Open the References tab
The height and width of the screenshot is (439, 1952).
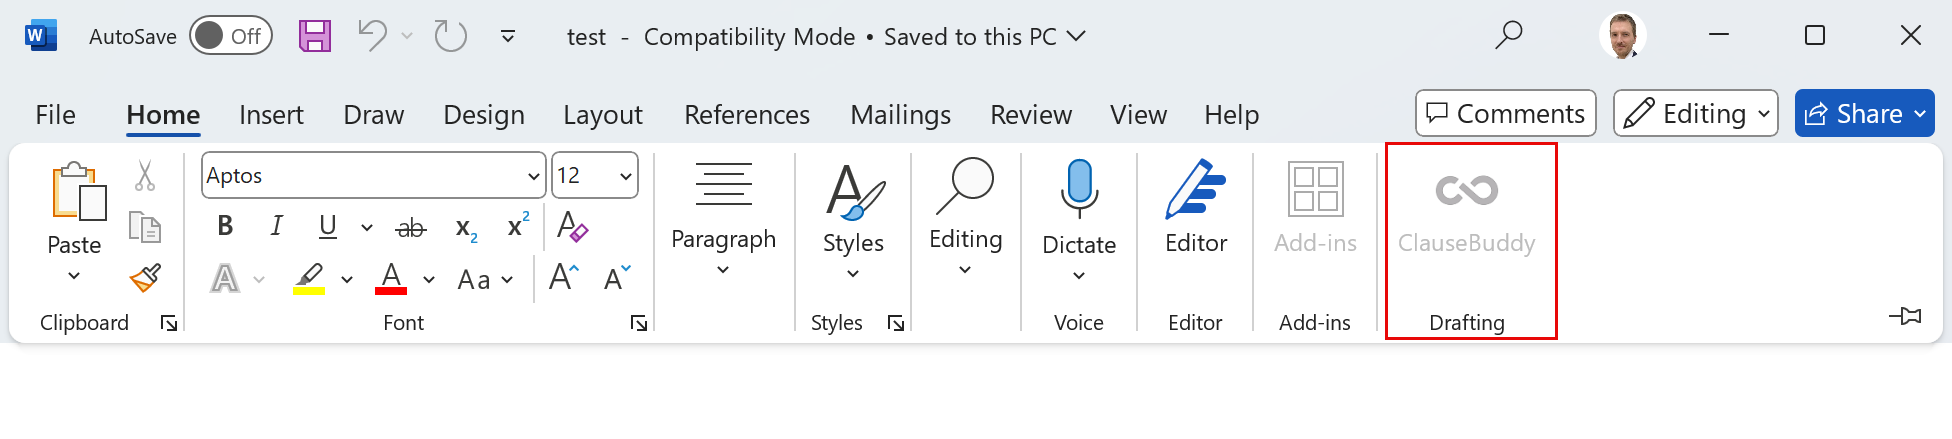point(746,115)
